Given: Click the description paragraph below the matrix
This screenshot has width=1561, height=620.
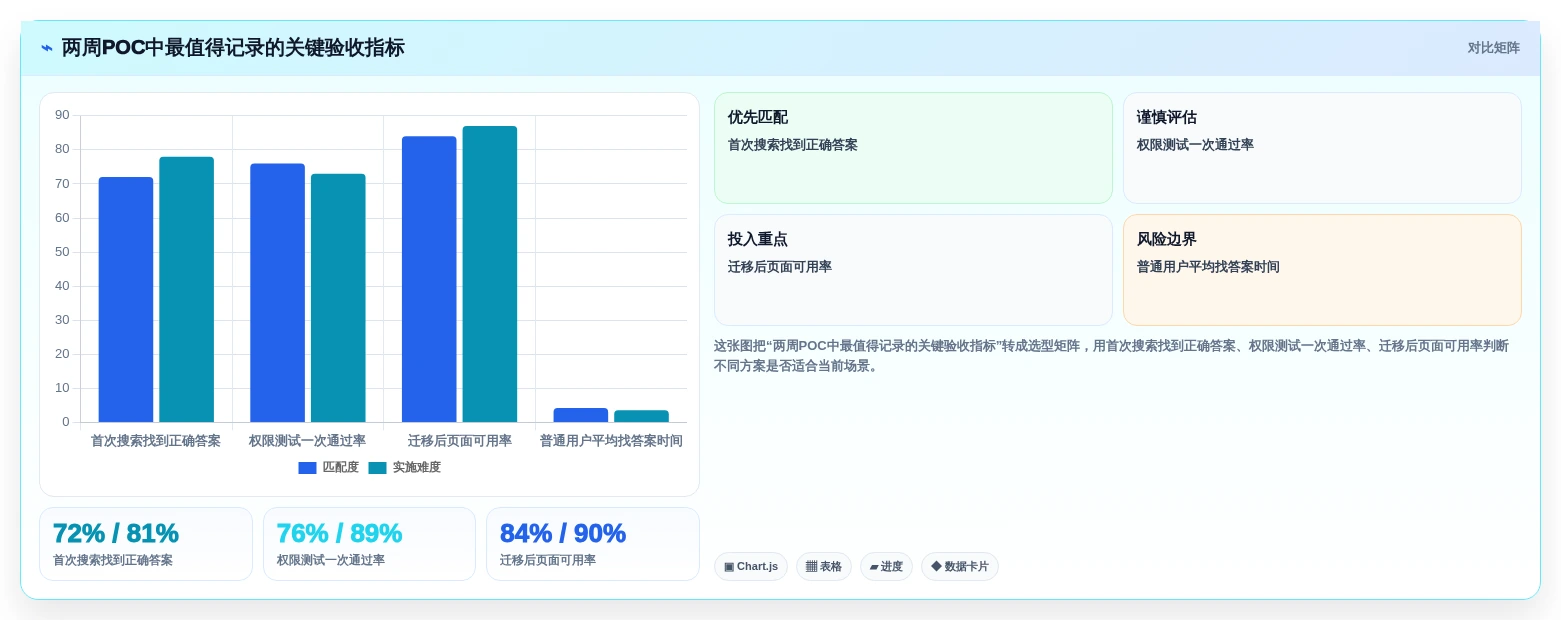Looking at the screenshot, I should point(1112,356).
